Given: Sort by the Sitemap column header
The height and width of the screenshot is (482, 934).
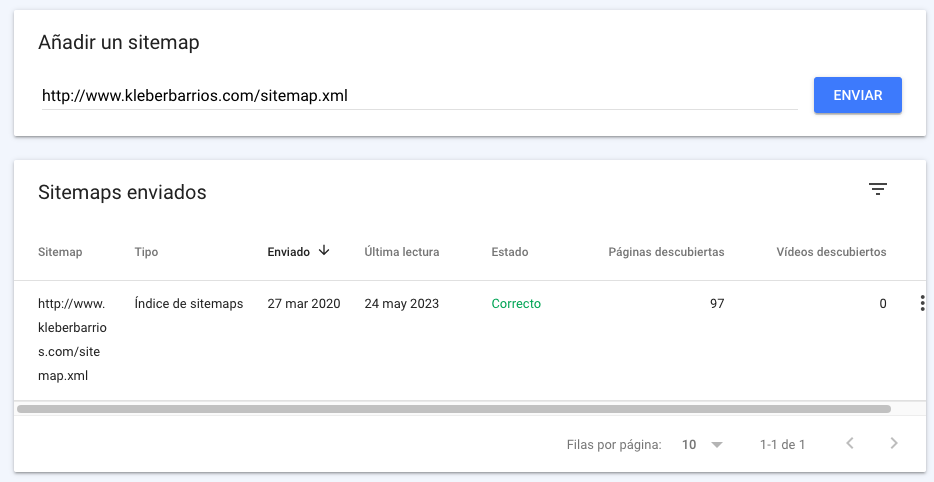Looking at the screenshot, I should [60, 252].
